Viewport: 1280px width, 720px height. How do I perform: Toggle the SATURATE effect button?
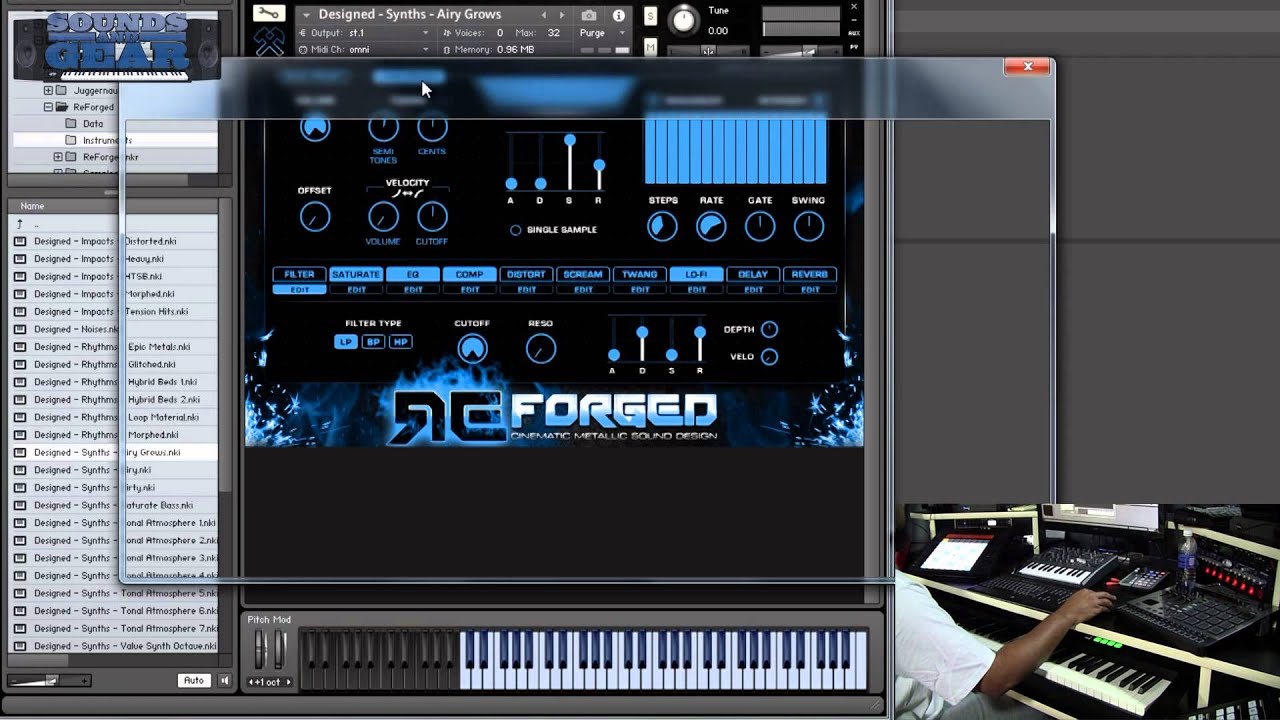tap(356, 274)
